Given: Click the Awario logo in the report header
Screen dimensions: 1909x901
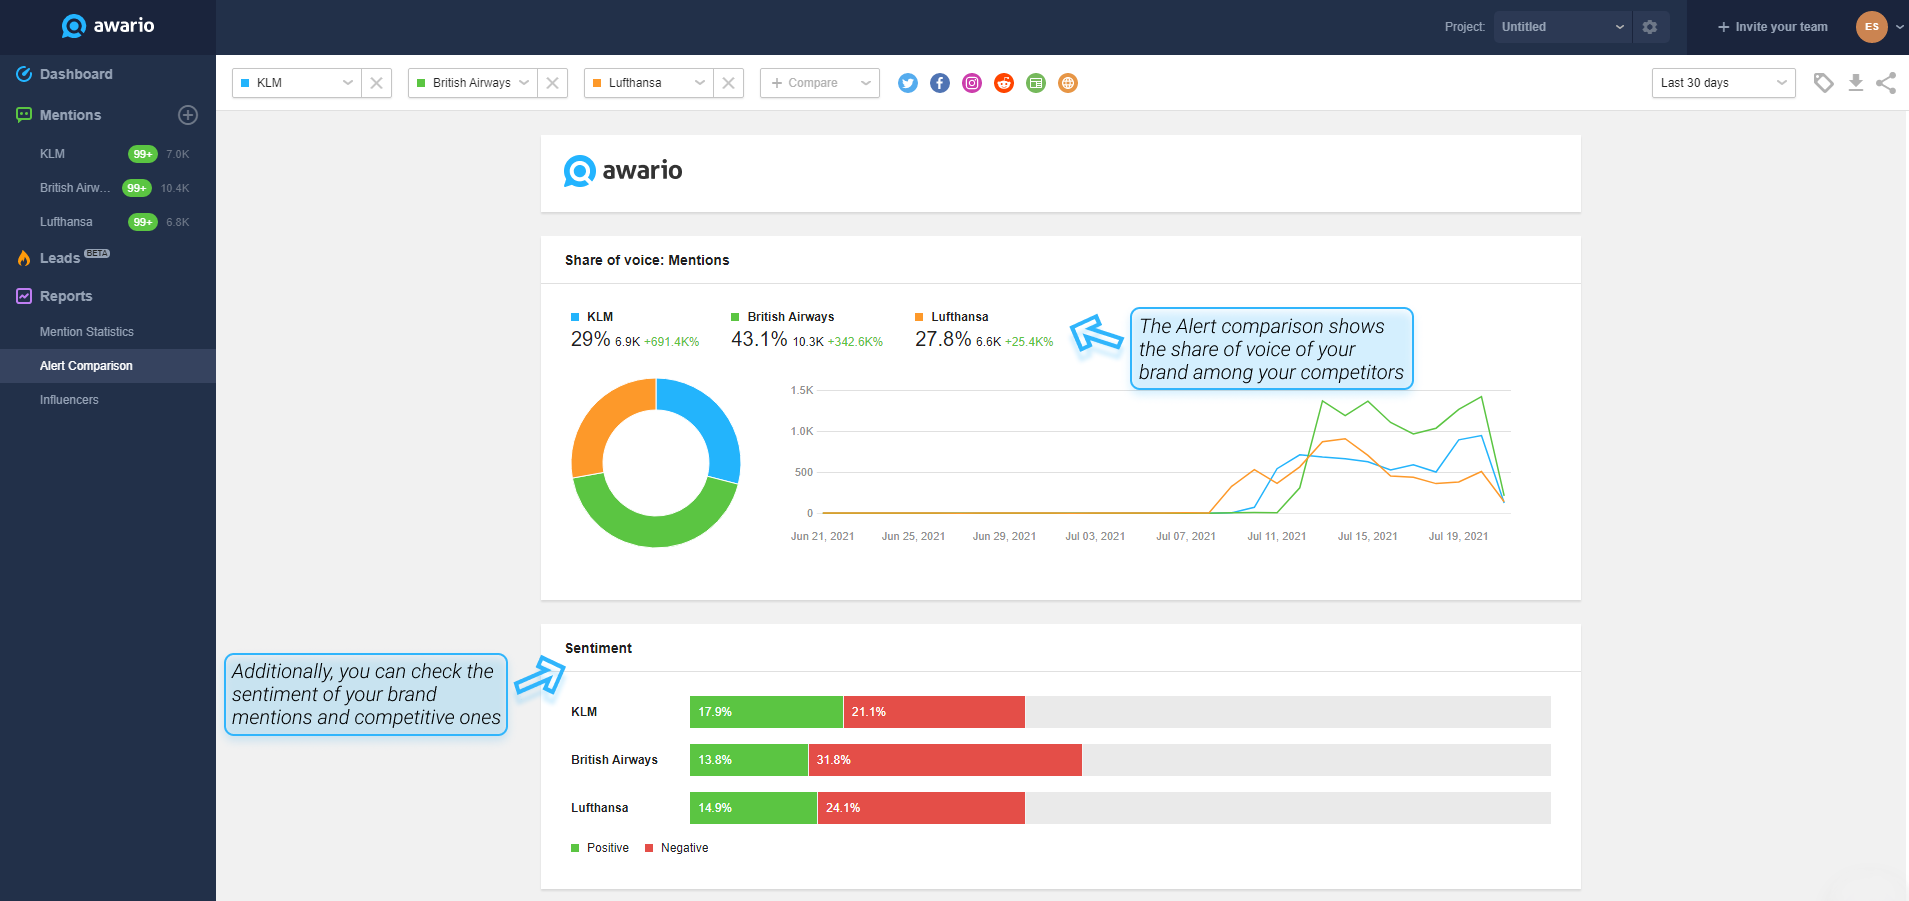Looking at the screenshot, I should [623, 171].
